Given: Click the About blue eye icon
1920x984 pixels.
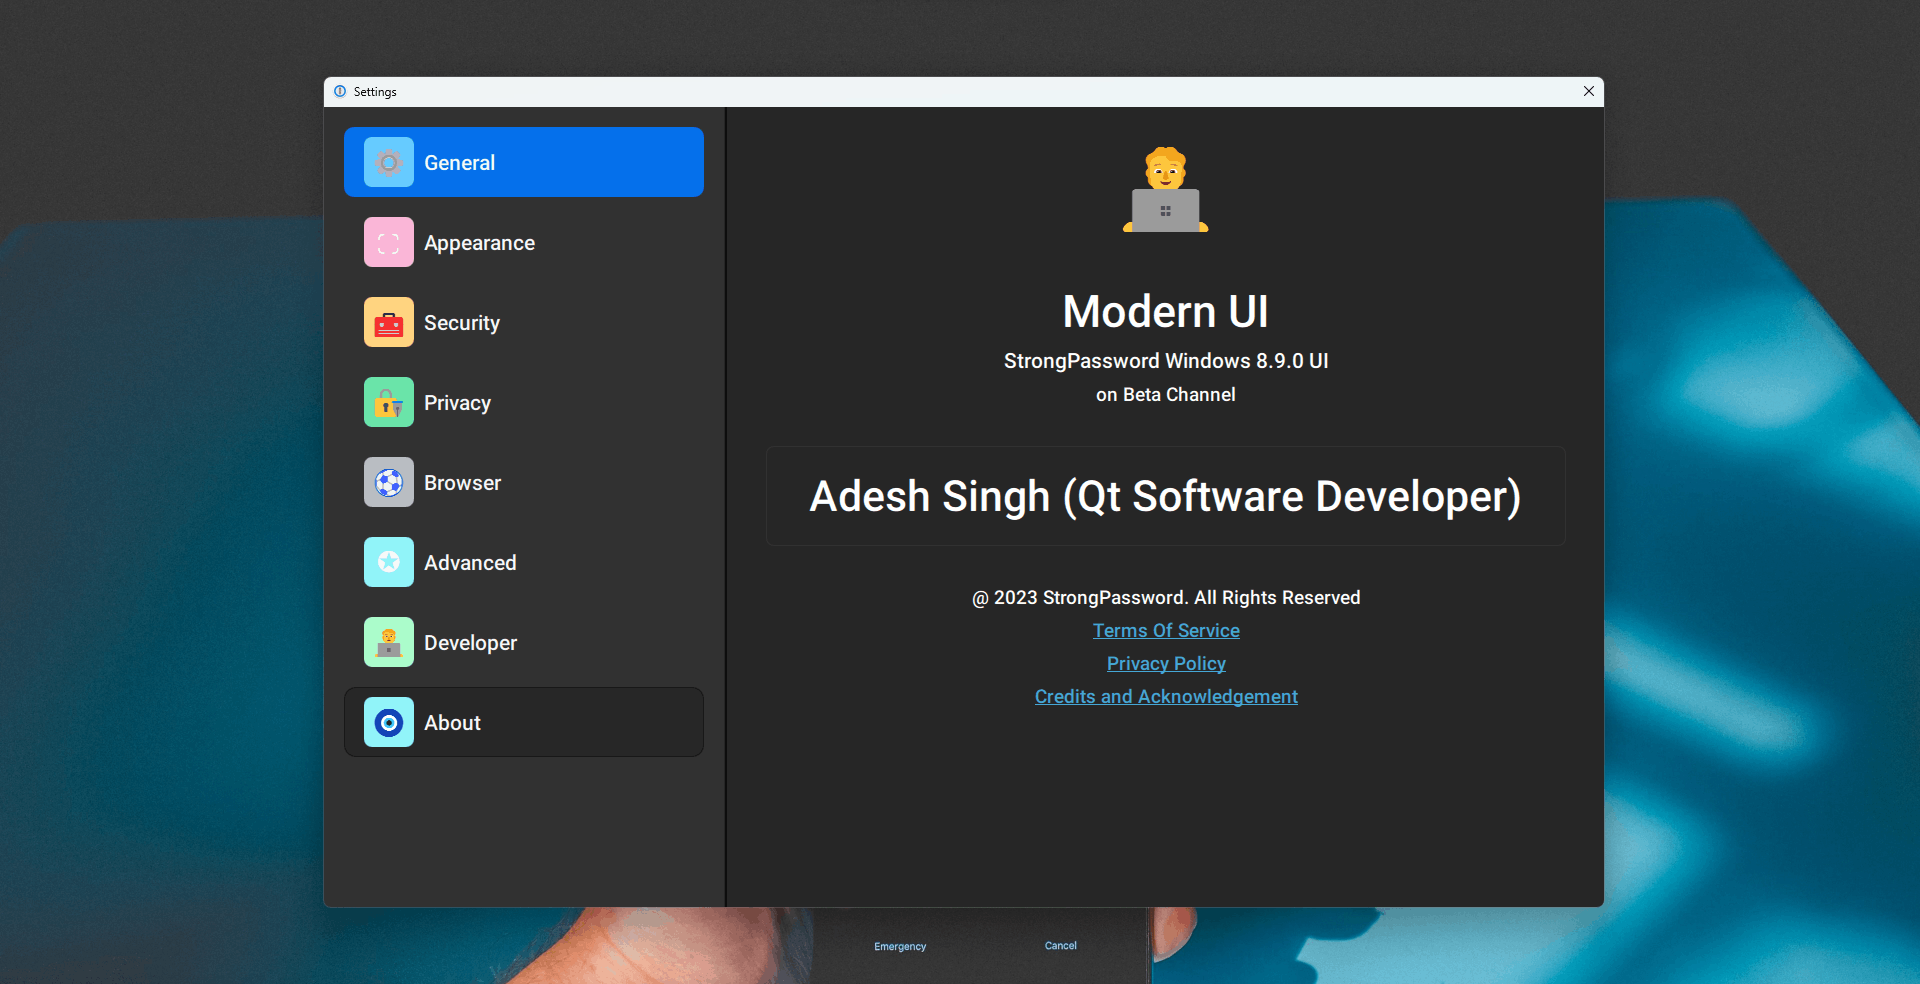Looking at the screenshot, I should (x=389, y=722).
